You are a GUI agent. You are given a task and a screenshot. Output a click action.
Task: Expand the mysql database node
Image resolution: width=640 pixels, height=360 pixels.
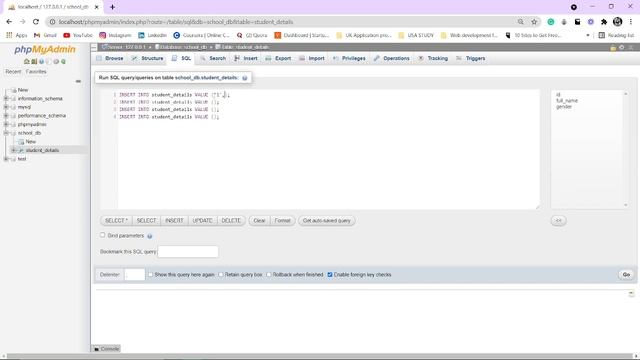pos(6,107)
